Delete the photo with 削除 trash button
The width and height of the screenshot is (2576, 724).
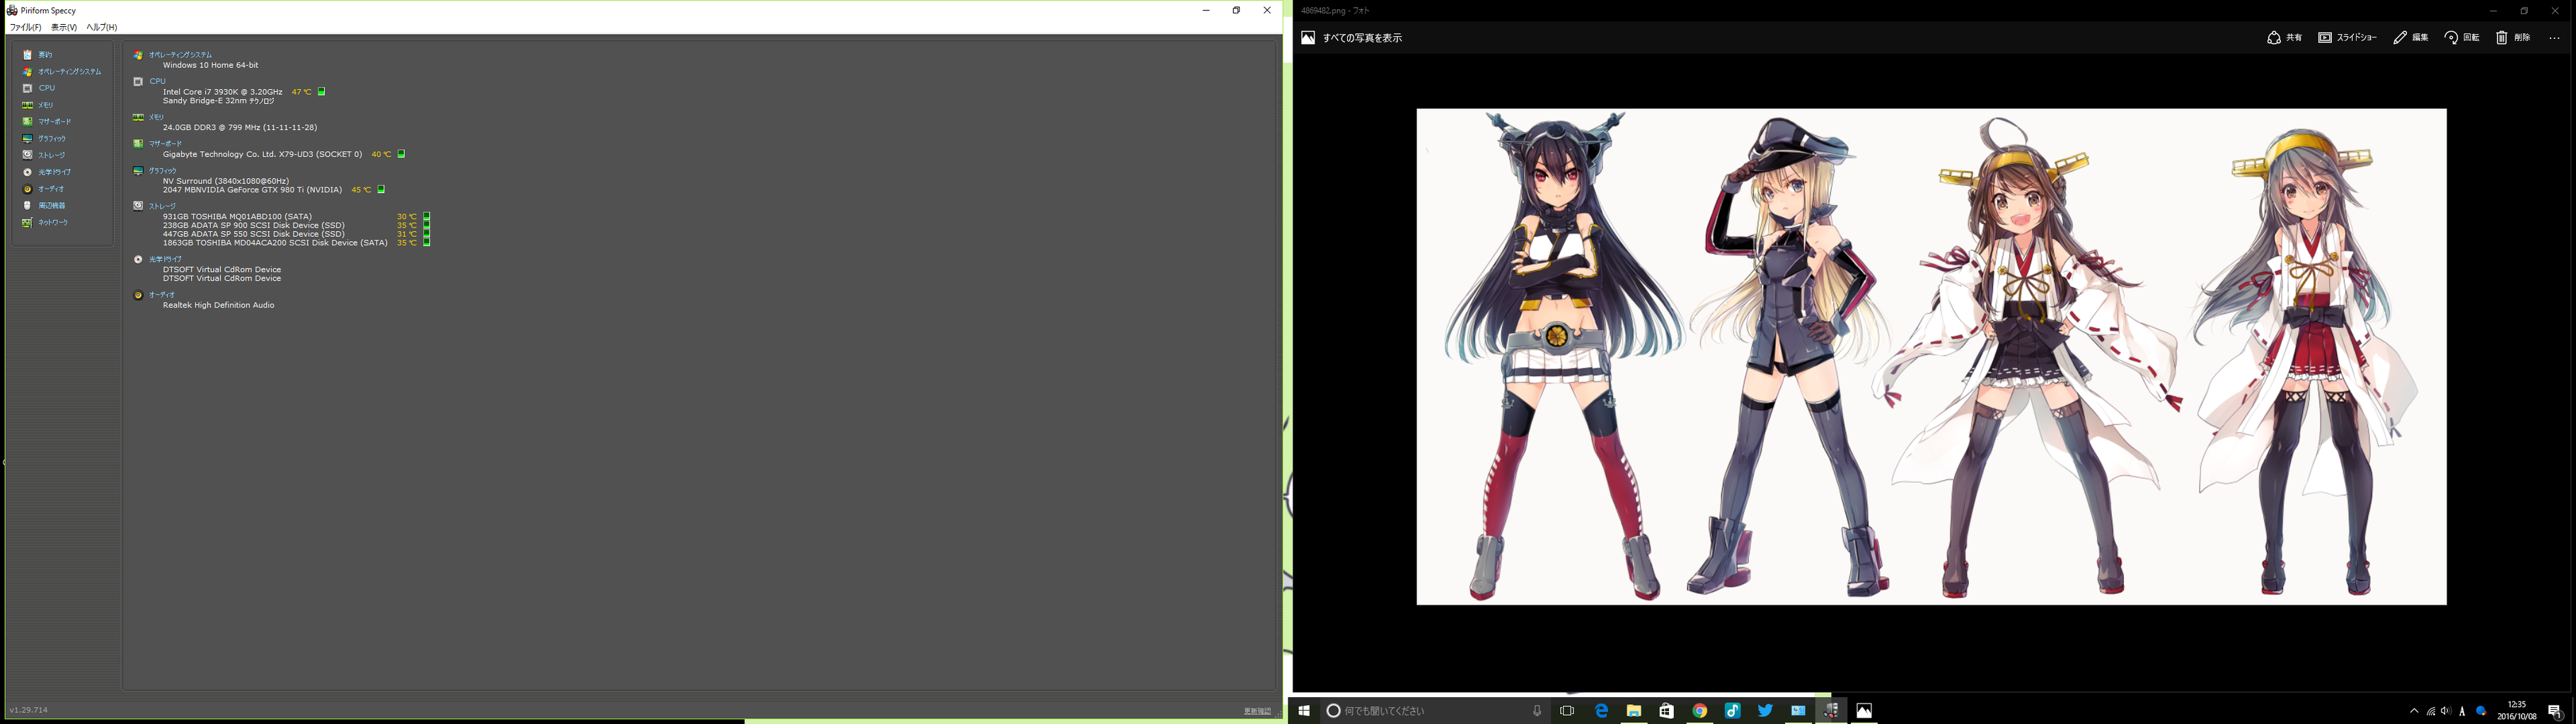[x=2513, y=38]
